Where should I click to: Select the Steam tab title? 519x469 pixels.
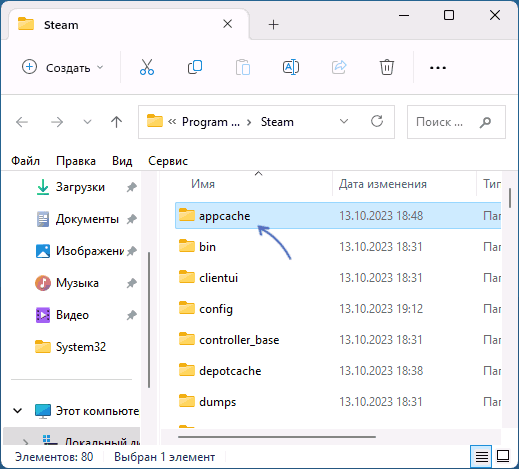pos(61,25)
